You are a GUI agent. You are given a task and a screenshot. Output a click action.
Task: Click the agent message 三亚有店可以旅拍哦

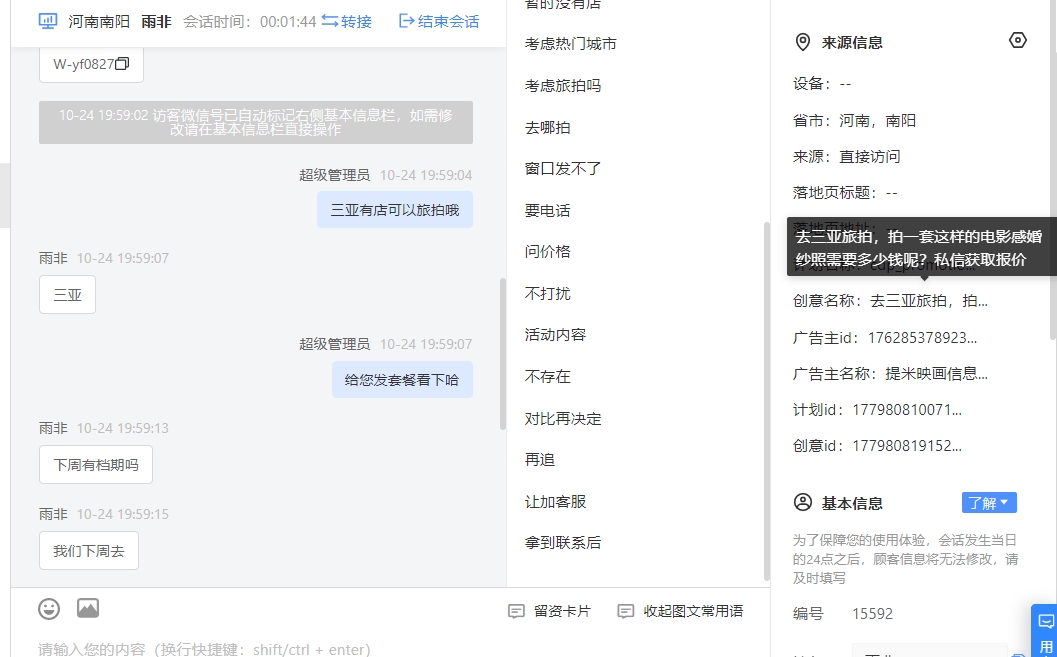coord(395,210)
